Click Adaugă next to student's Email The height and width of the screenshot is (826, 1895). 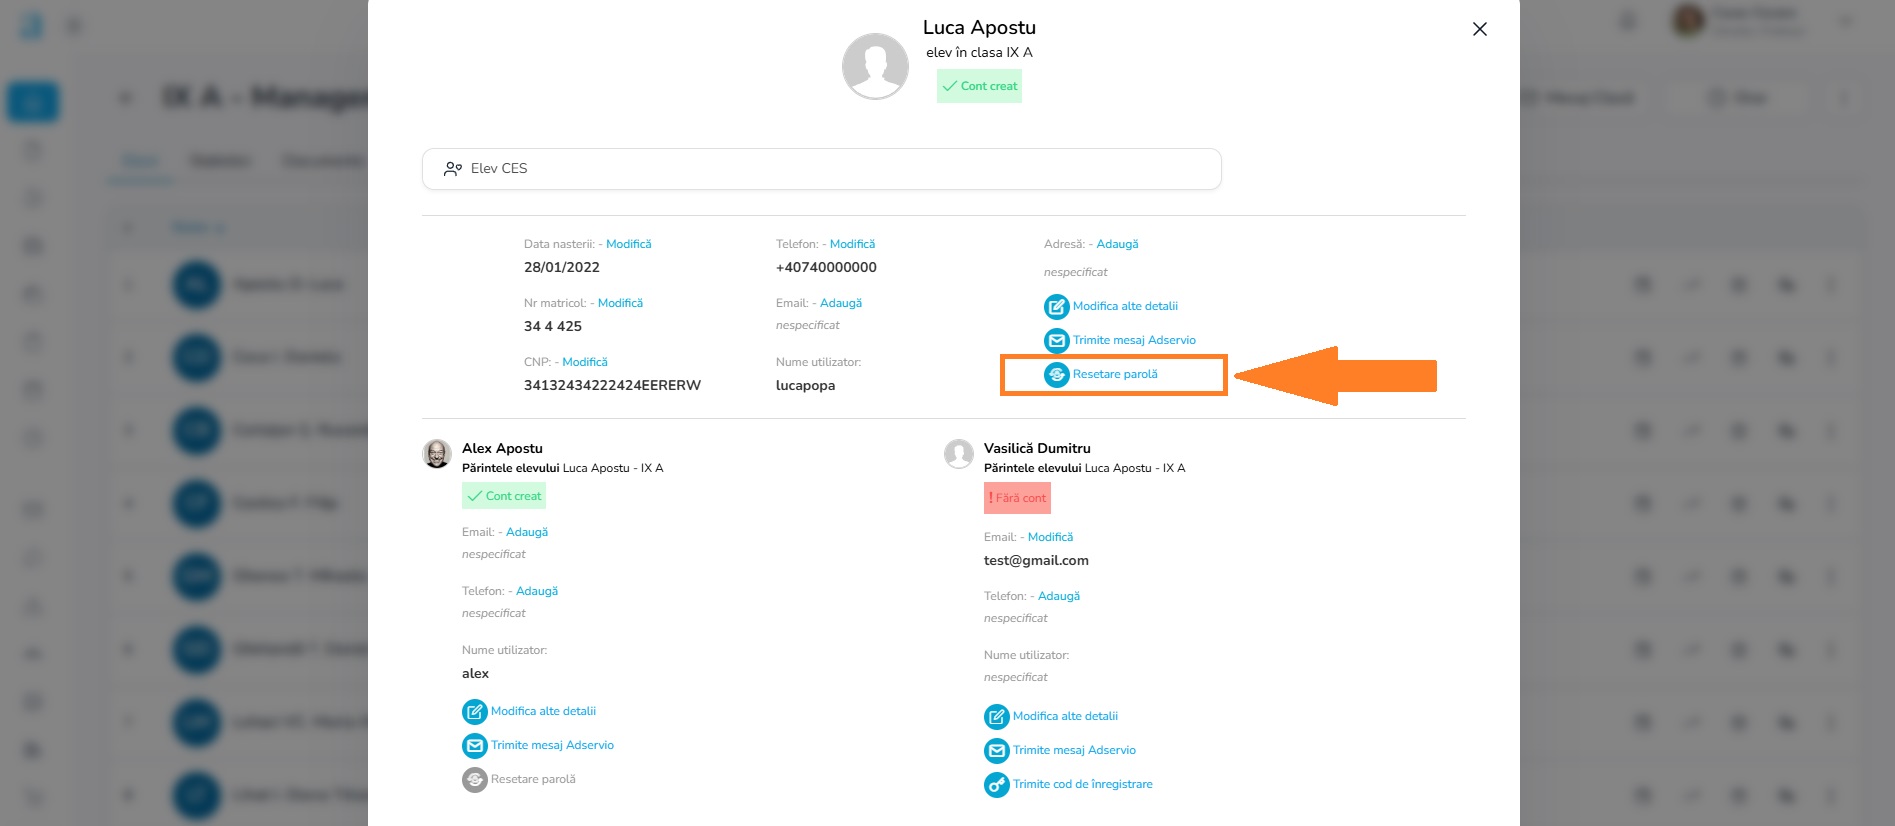tap(840, 303)
